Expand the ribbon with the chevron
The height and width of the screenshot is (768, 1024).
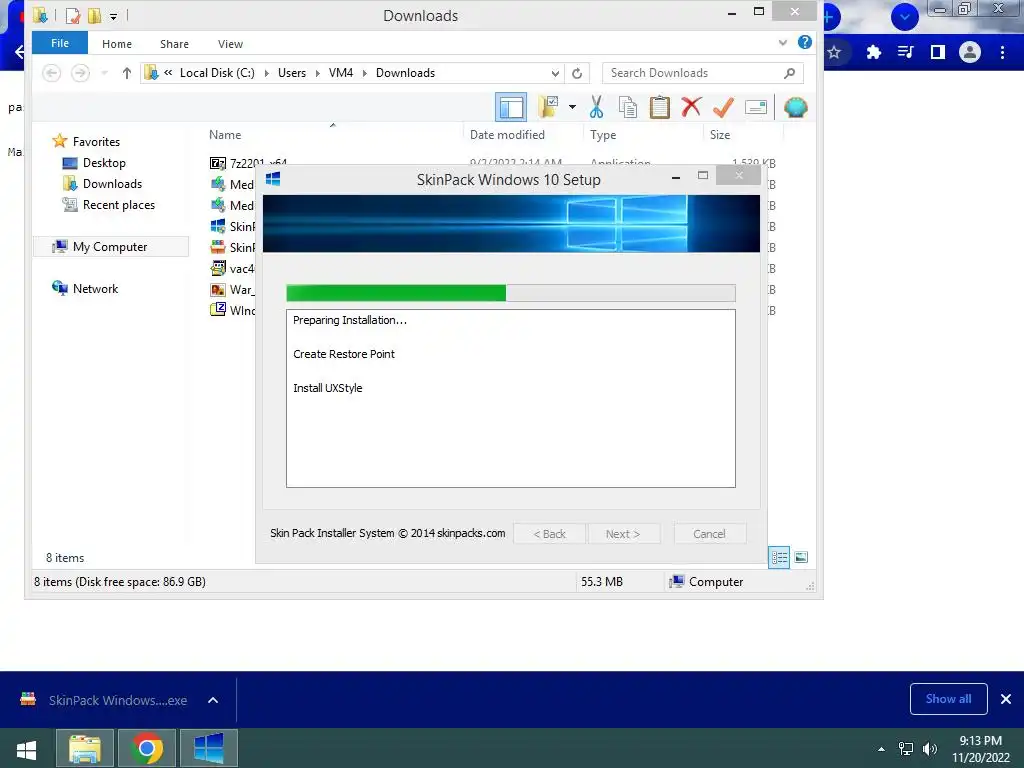(x=782, y=43)
